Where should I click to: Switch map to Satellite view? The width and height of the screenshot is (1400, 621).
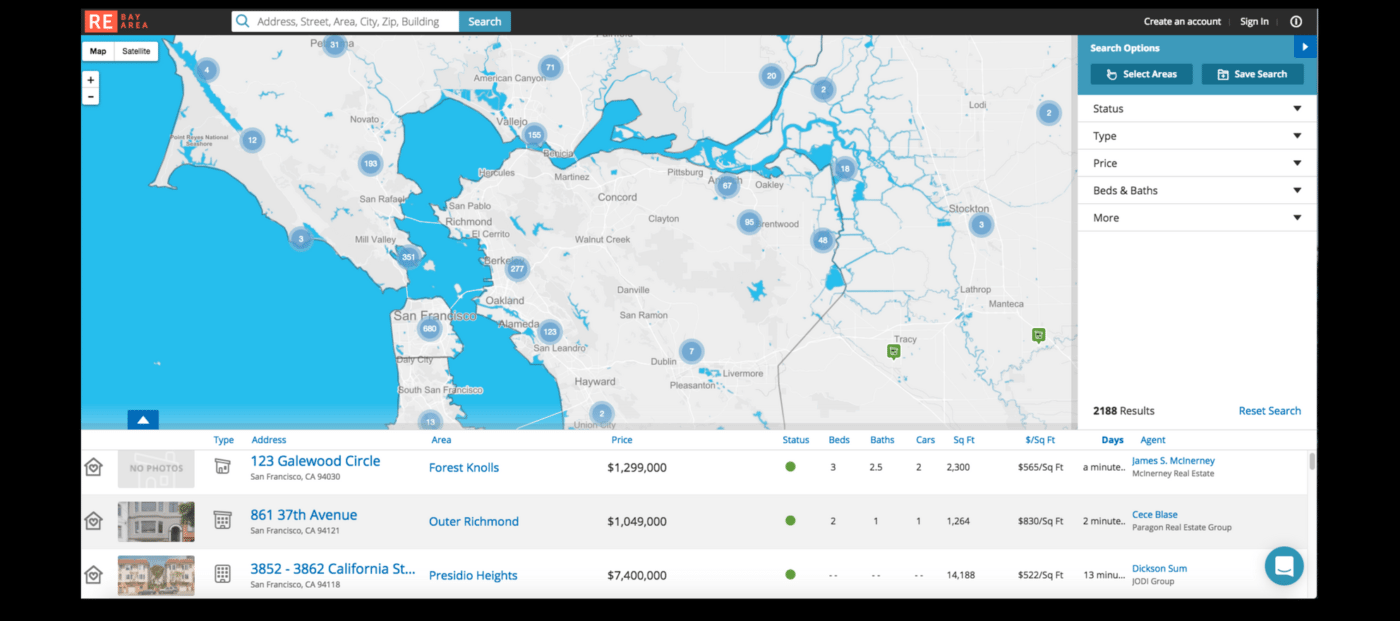[136, 51]
